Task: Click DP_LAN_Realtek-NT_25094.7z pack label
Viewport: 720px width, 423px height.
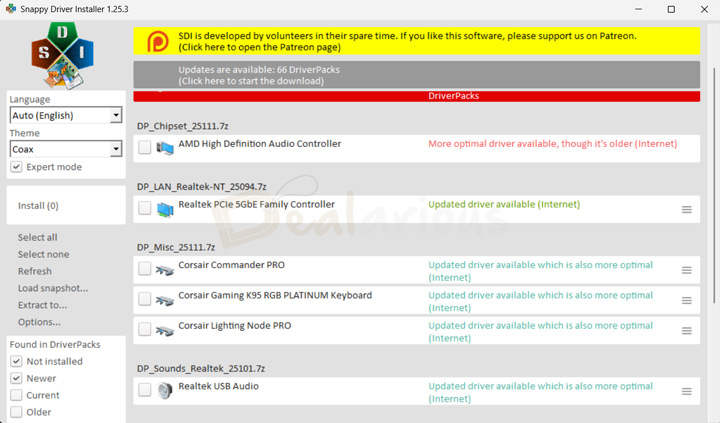Action: pyautogui.click(x=202, y=187)
